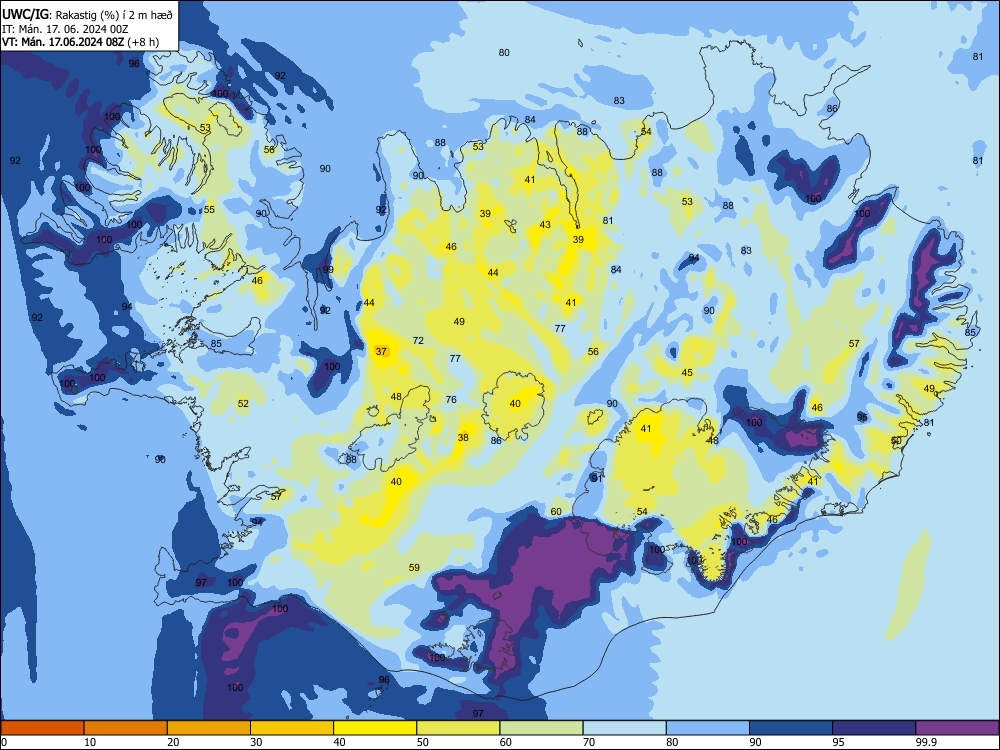Viewport: 1000px width, 750px height.
Task: Click the map value '45'
Action: (687, 373)
